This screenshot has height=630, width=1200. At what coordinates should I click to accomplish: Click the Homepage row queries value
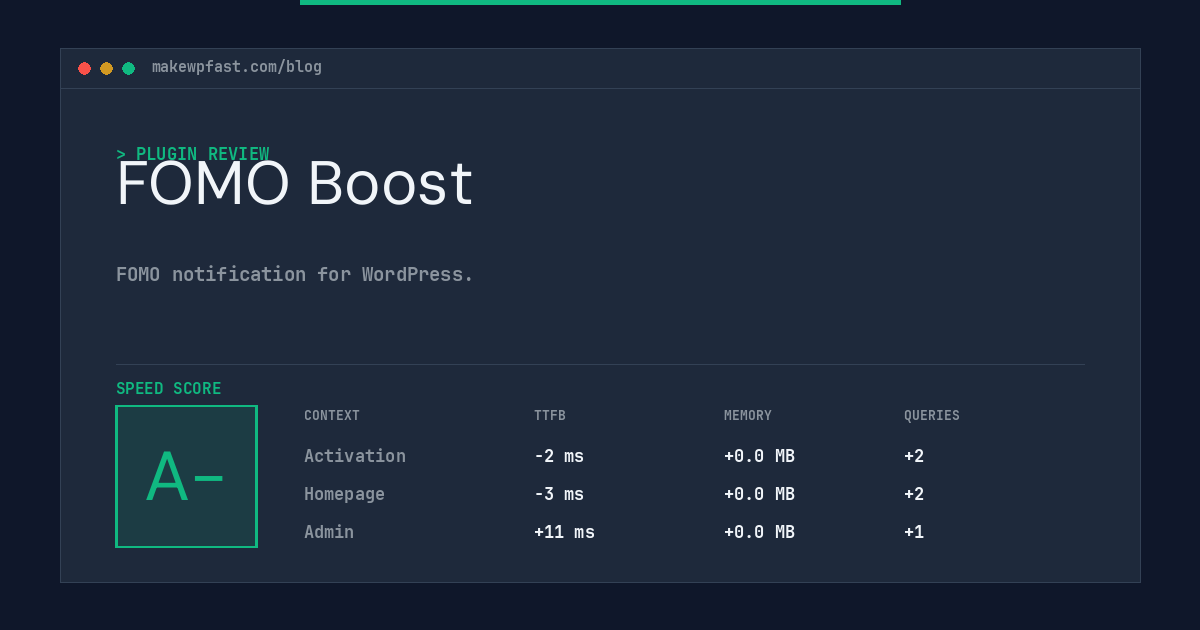[x=914, y=494]
